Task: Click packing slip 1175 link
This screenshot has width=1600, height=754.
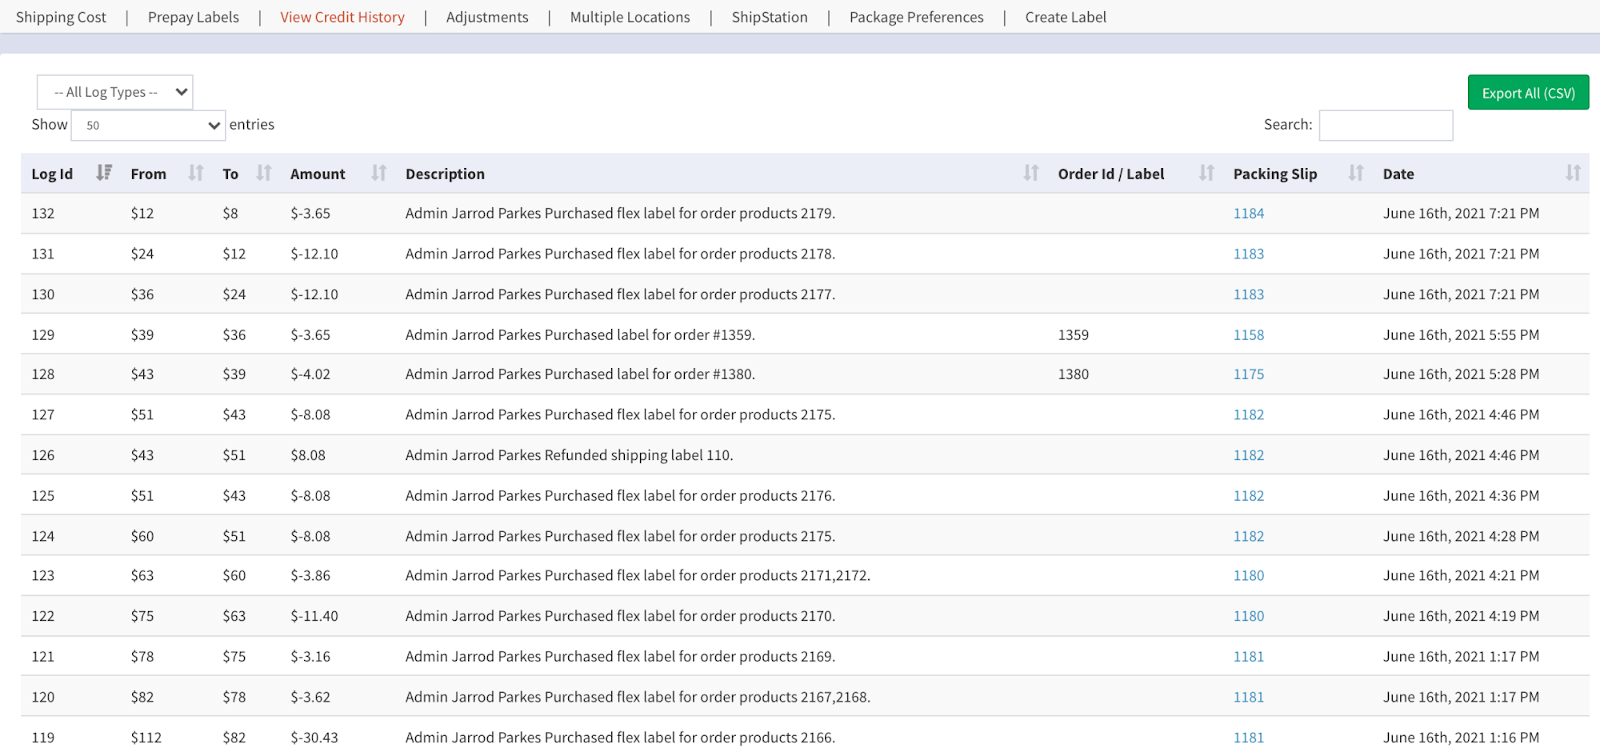Action: pos(1248,374)
